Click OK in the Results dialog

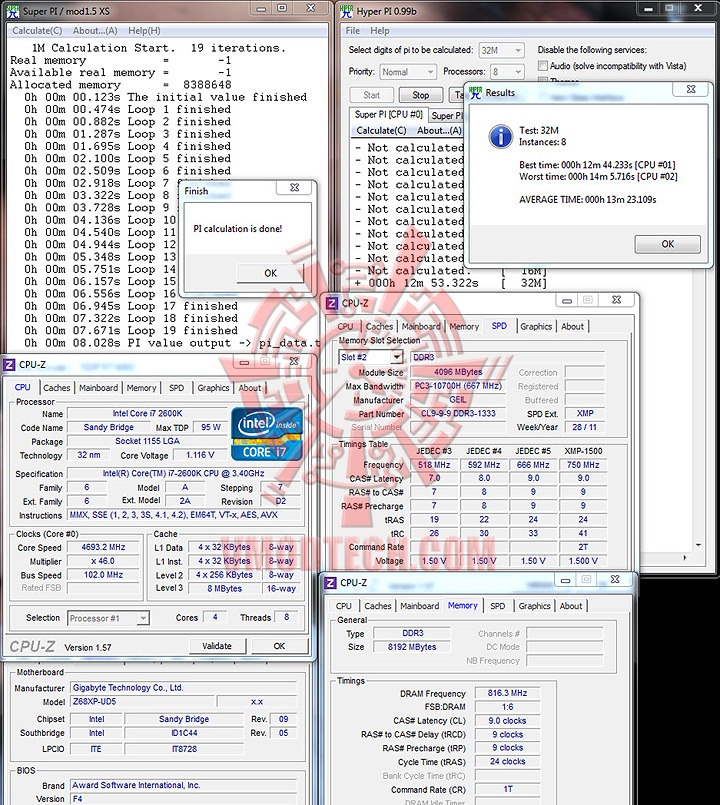click(x=668, y=244)
